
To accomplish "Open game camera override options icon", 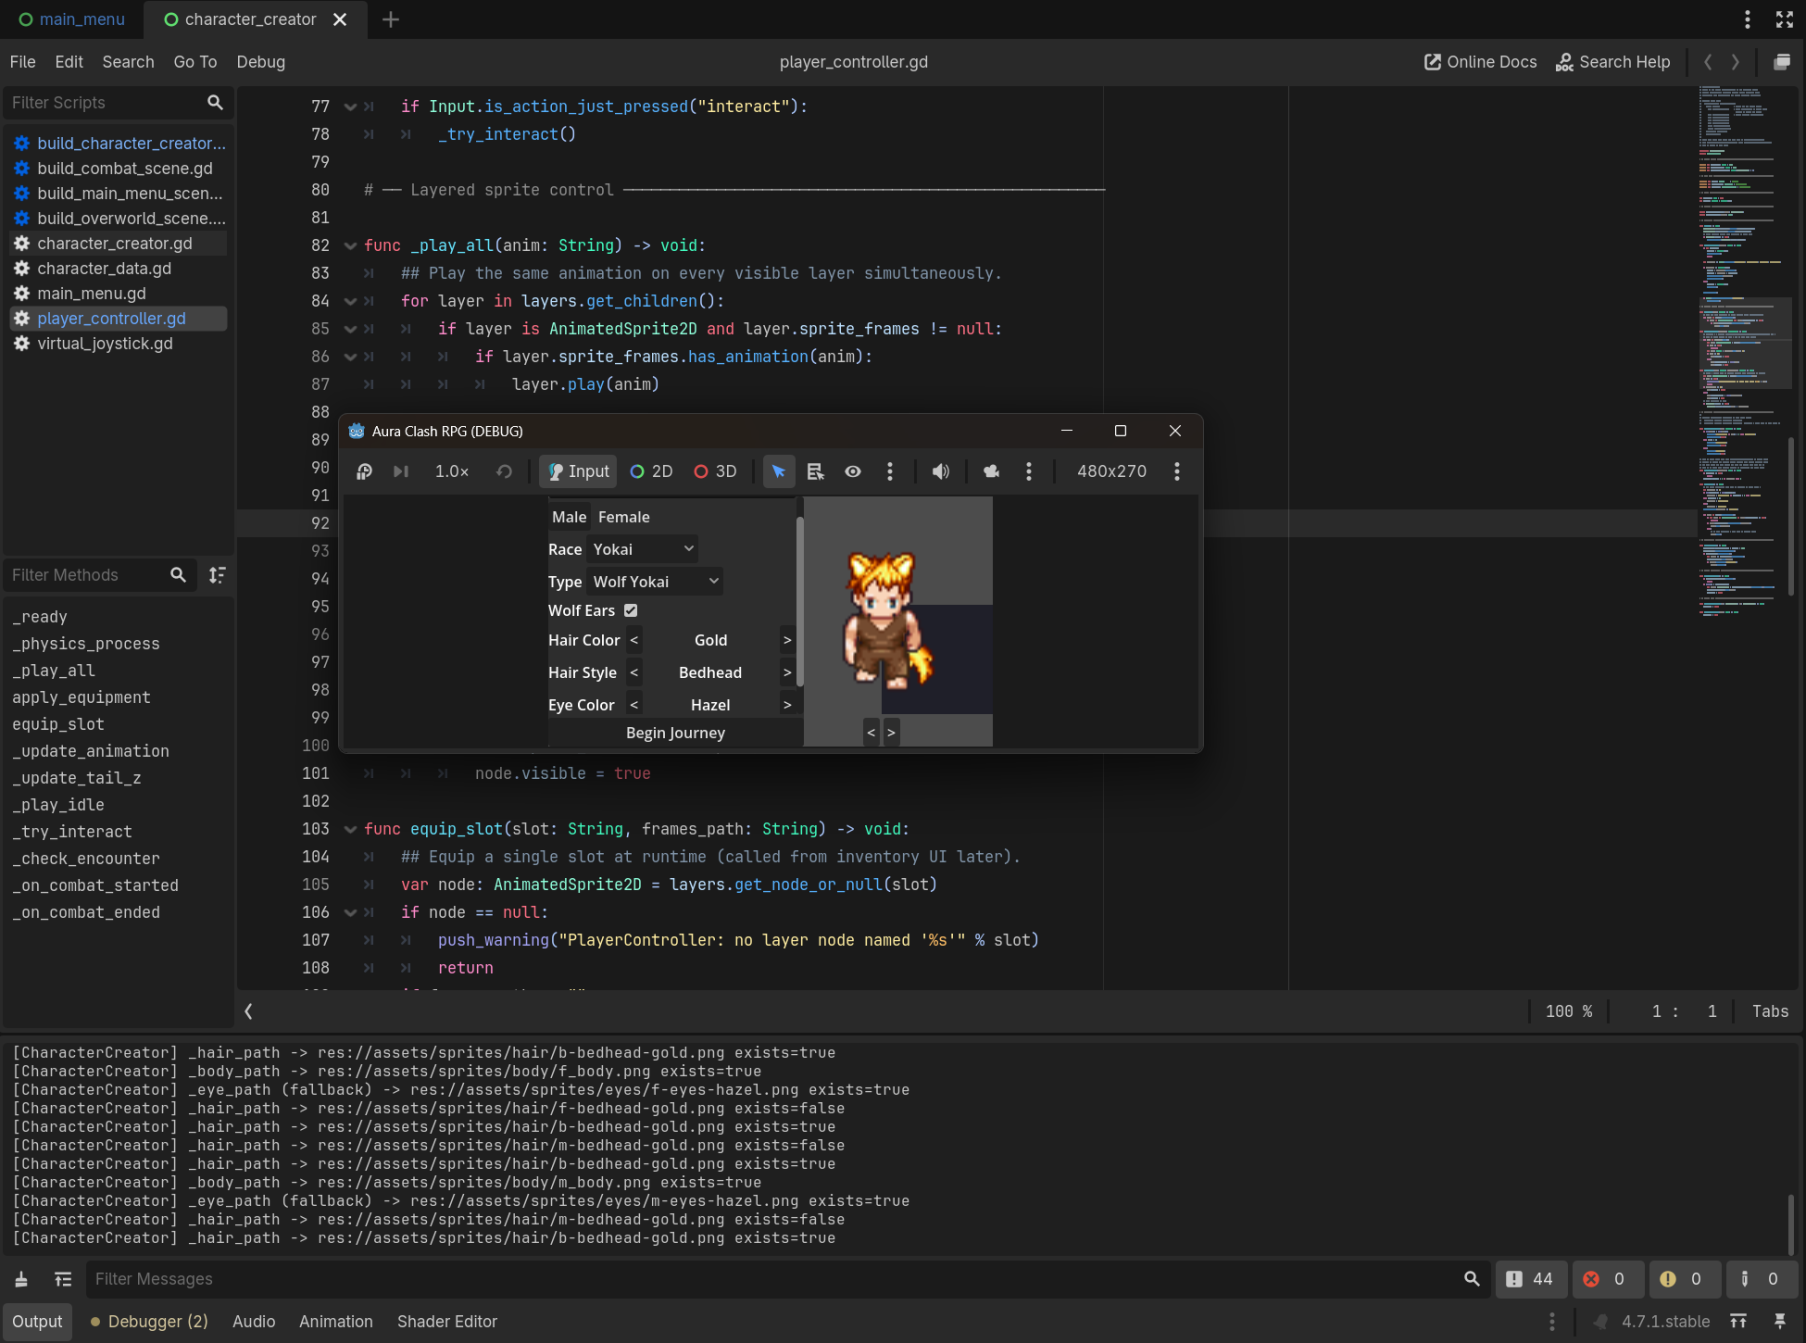I will (x=991, y=471).
